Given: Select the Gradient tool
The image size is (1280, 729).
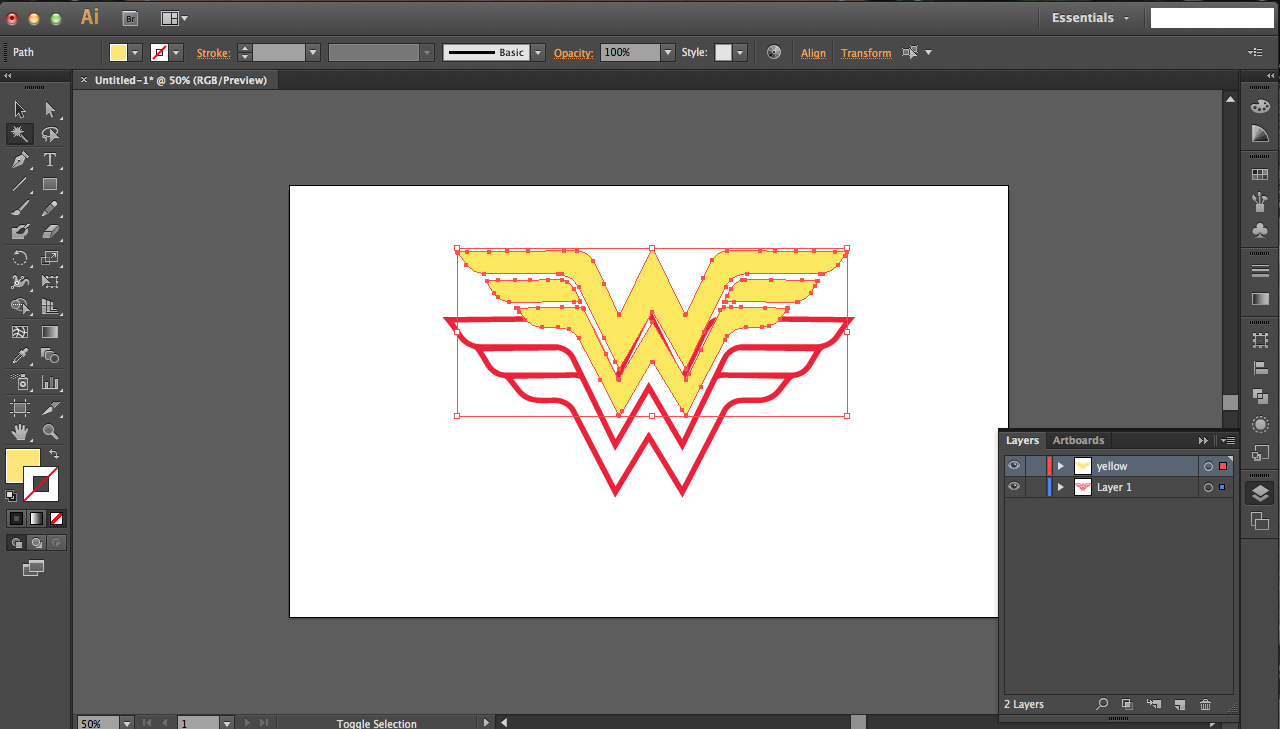Looking at the screenshot, I should 50,332.
